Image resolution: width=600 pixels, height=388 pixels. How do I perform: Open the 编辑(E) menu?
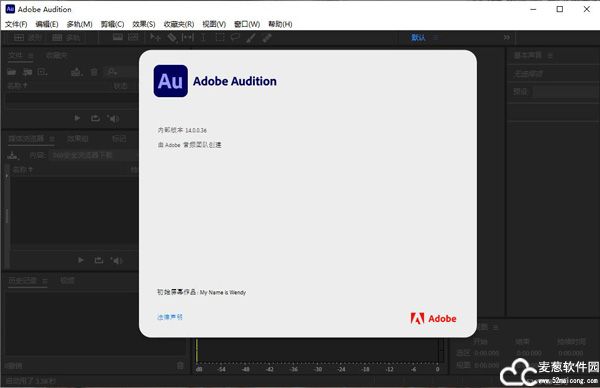click(x=47, y=24)
